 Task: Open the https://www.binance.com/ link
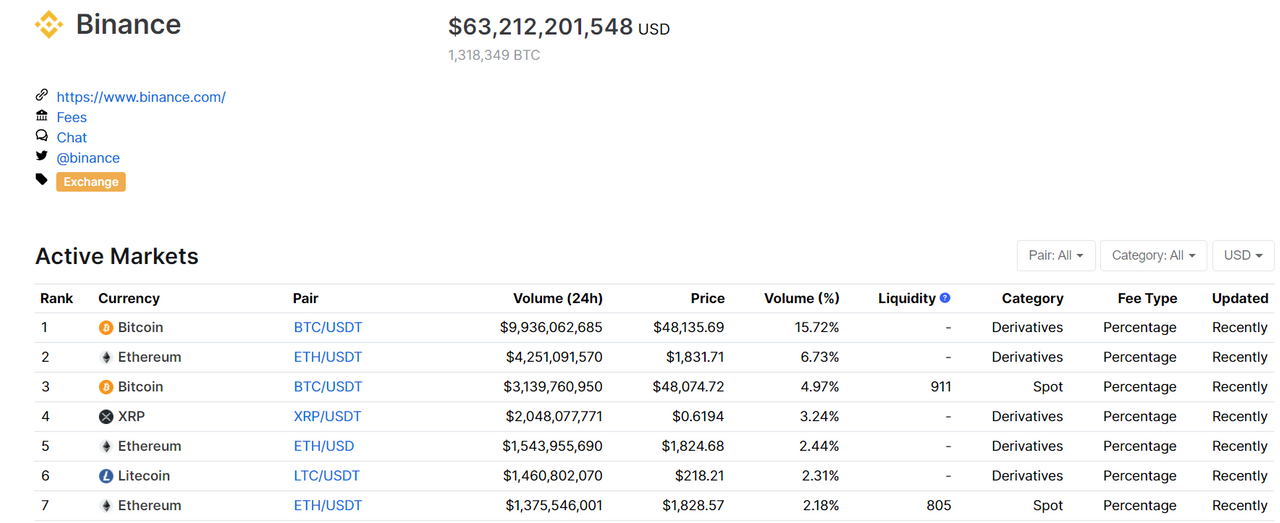coord(141,97)
